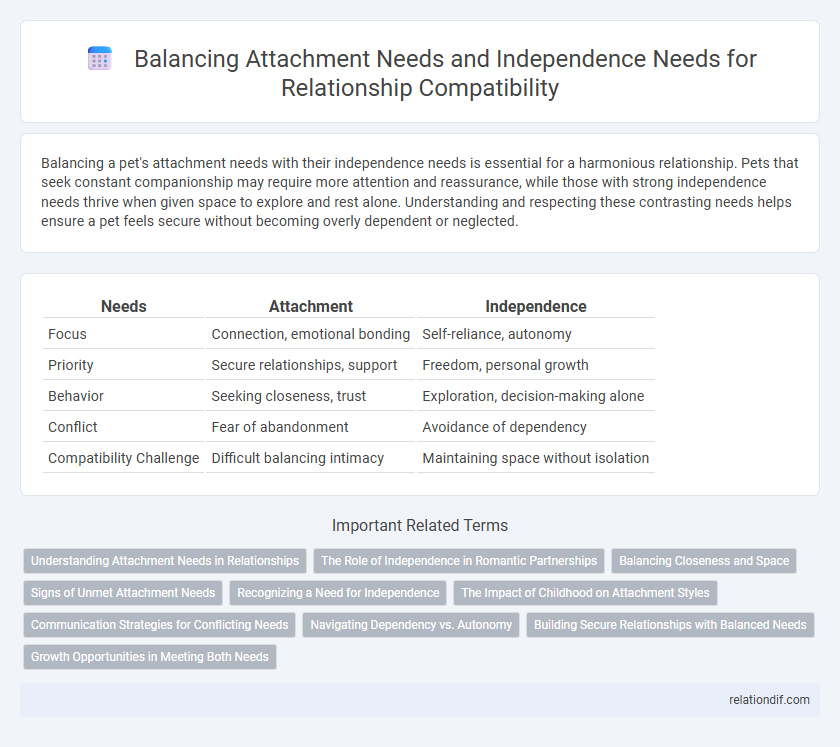Open Understanding Attachment Needs in Relationships tag
This screenshot has height=747, width=840.
click(165, 561)
